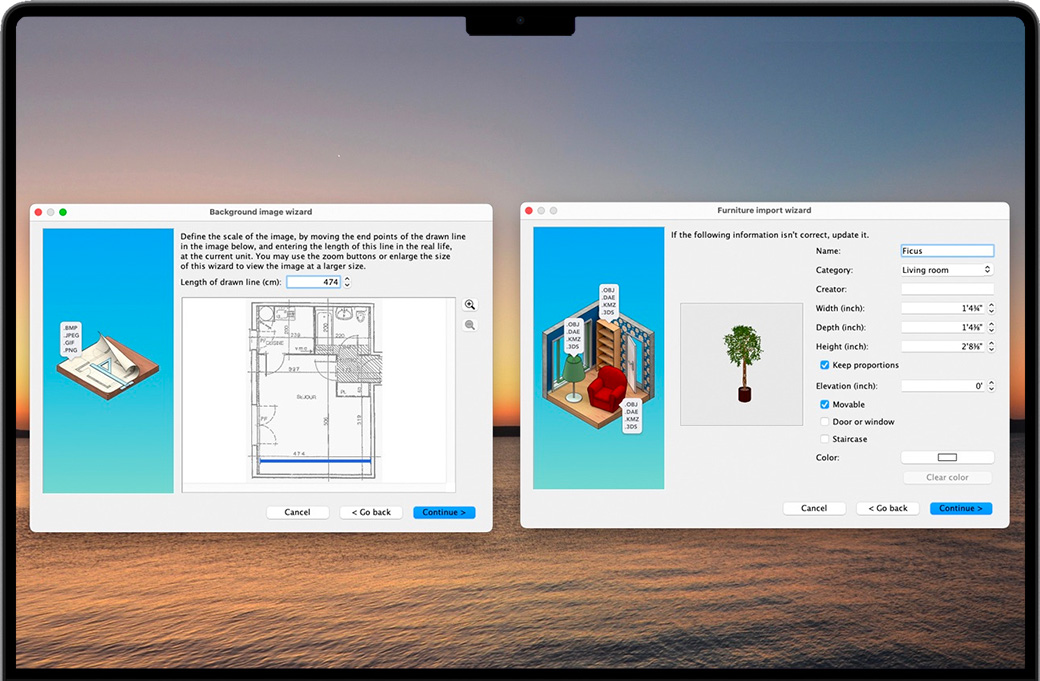The width and height of the screenshot is (1040, 681).
Task: Check the Staircase option
Action: [825, 439]
